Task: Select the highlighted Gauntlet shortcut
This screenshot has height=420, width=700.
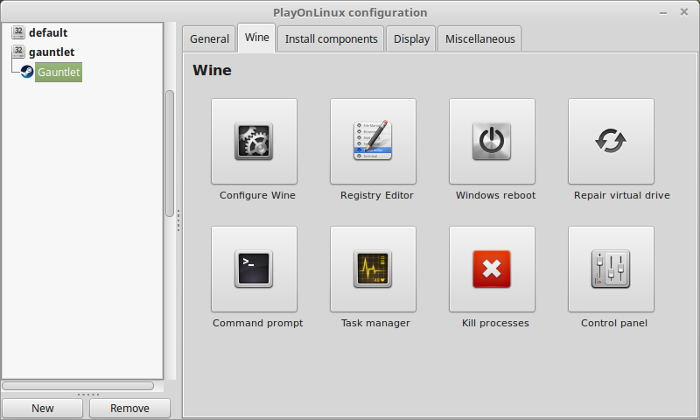Action: [58, 72]
